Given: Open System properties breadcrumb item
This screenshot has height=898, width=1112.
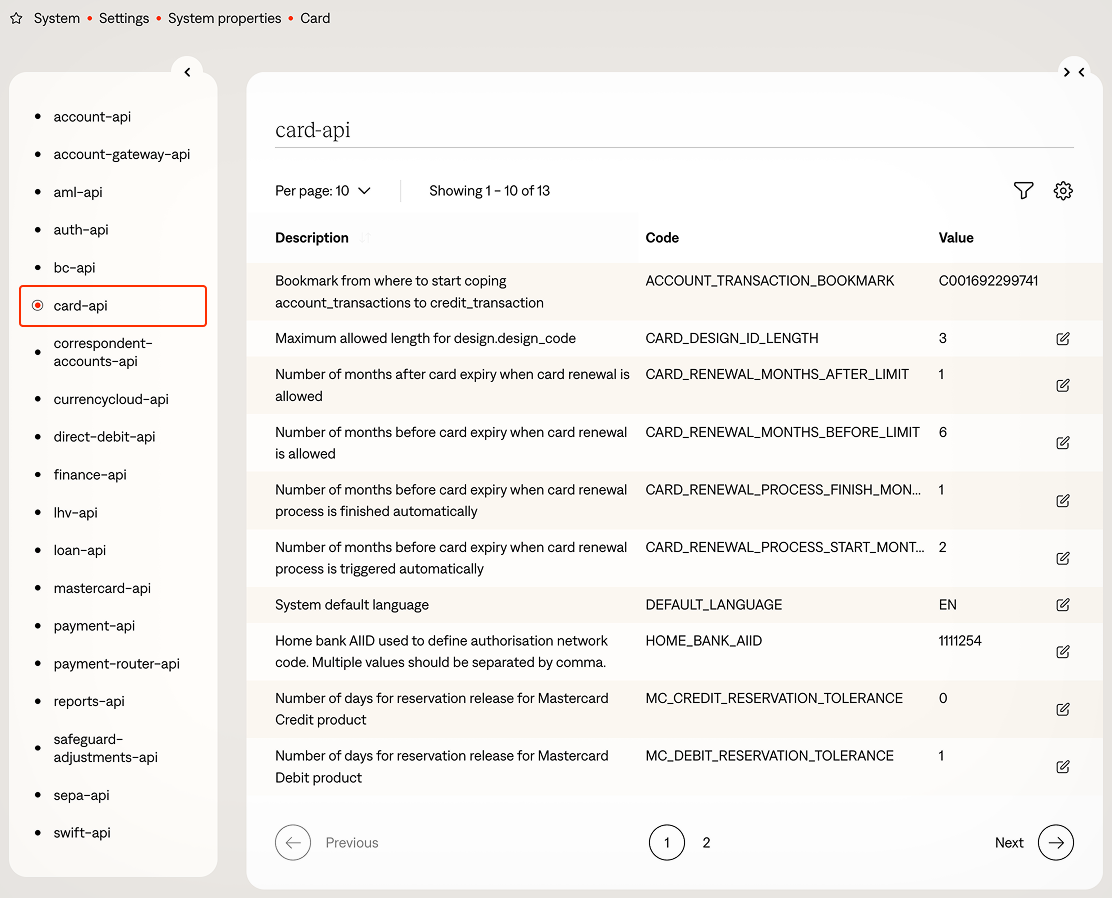Looking at the screenshot, I should (225, 19).
